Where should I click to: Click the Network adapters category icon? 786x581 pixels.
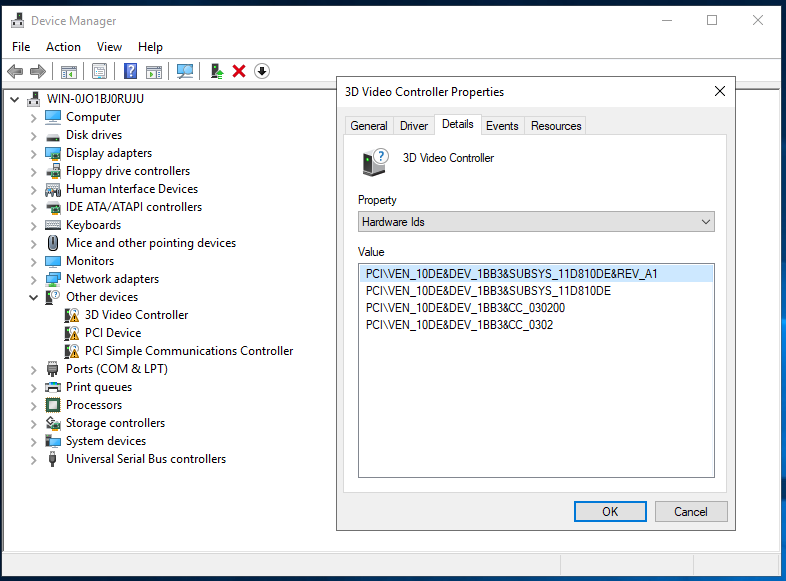click(x=53, y=279)
